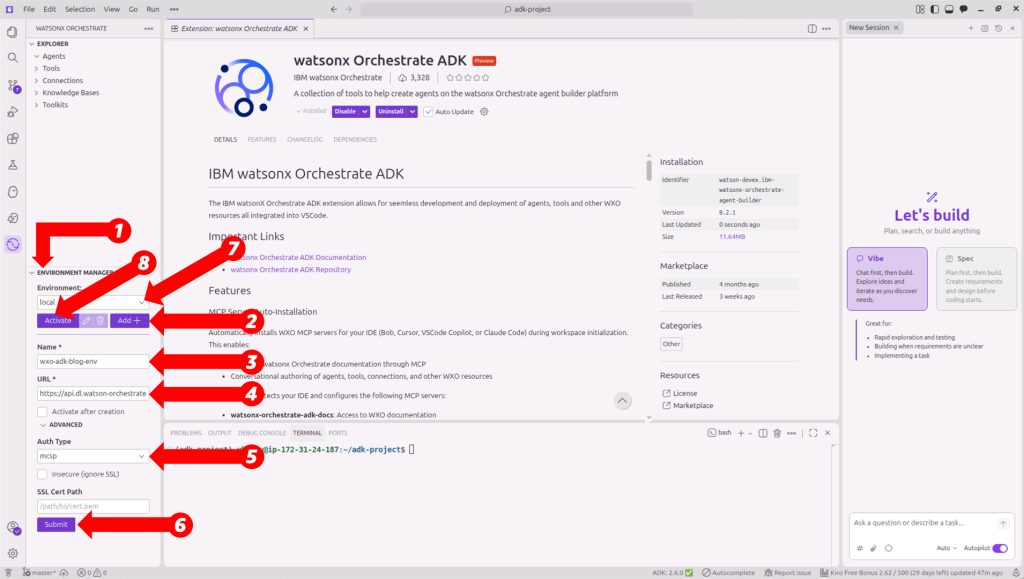Switch to the FEATURES tab

pyautogui.click(x=261, y=139)
